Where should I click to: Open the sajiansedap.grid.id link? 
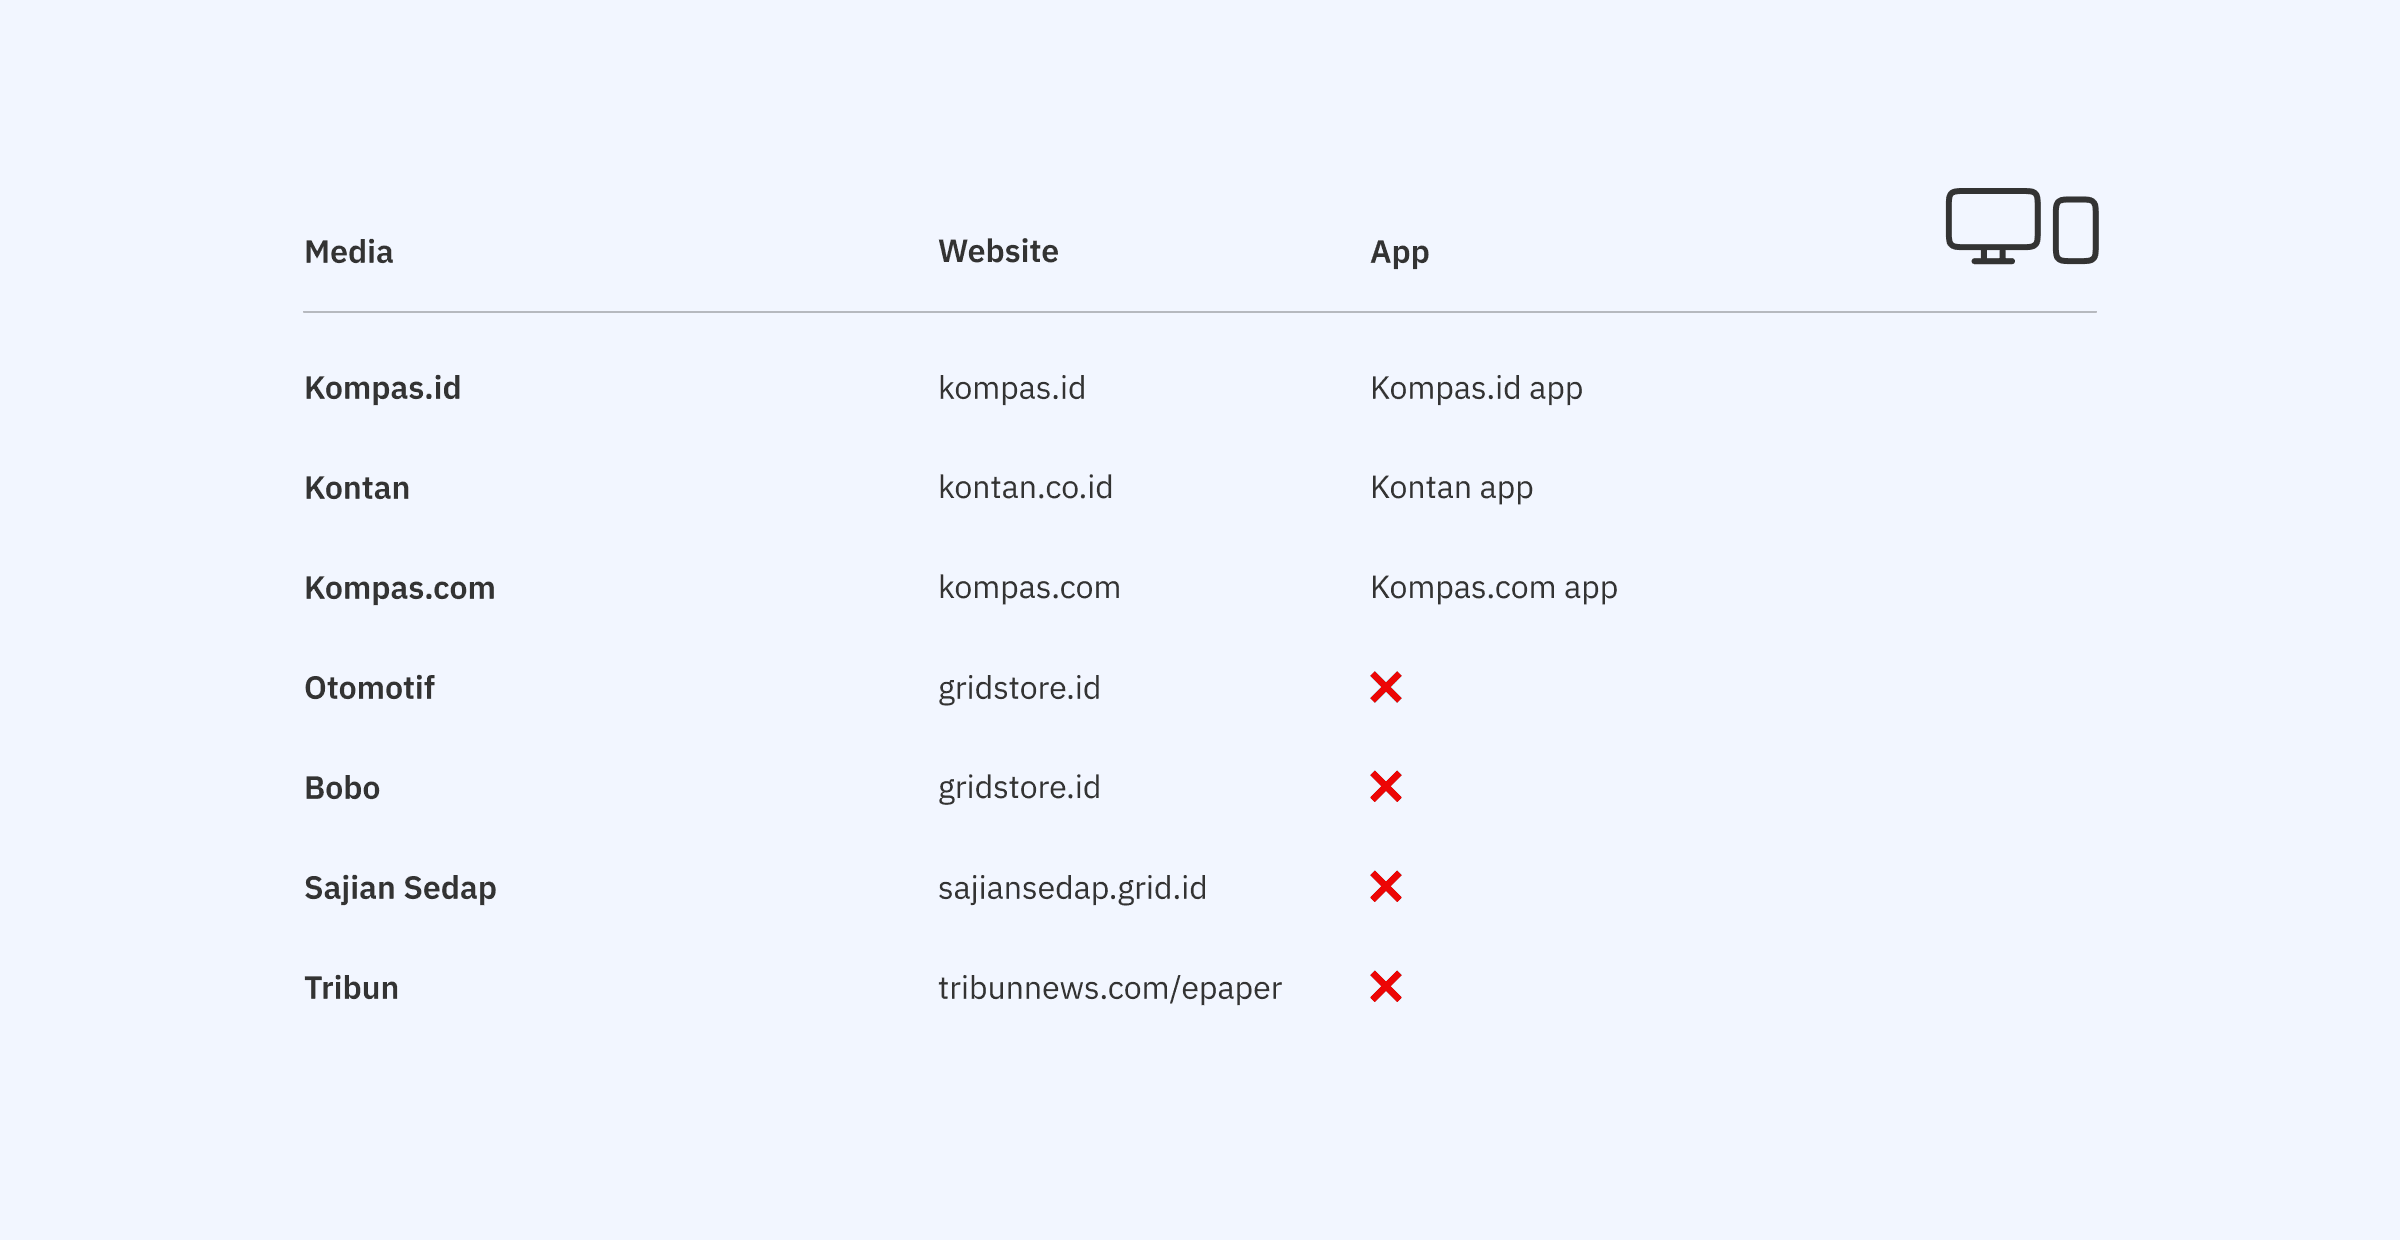(1072, 889)
